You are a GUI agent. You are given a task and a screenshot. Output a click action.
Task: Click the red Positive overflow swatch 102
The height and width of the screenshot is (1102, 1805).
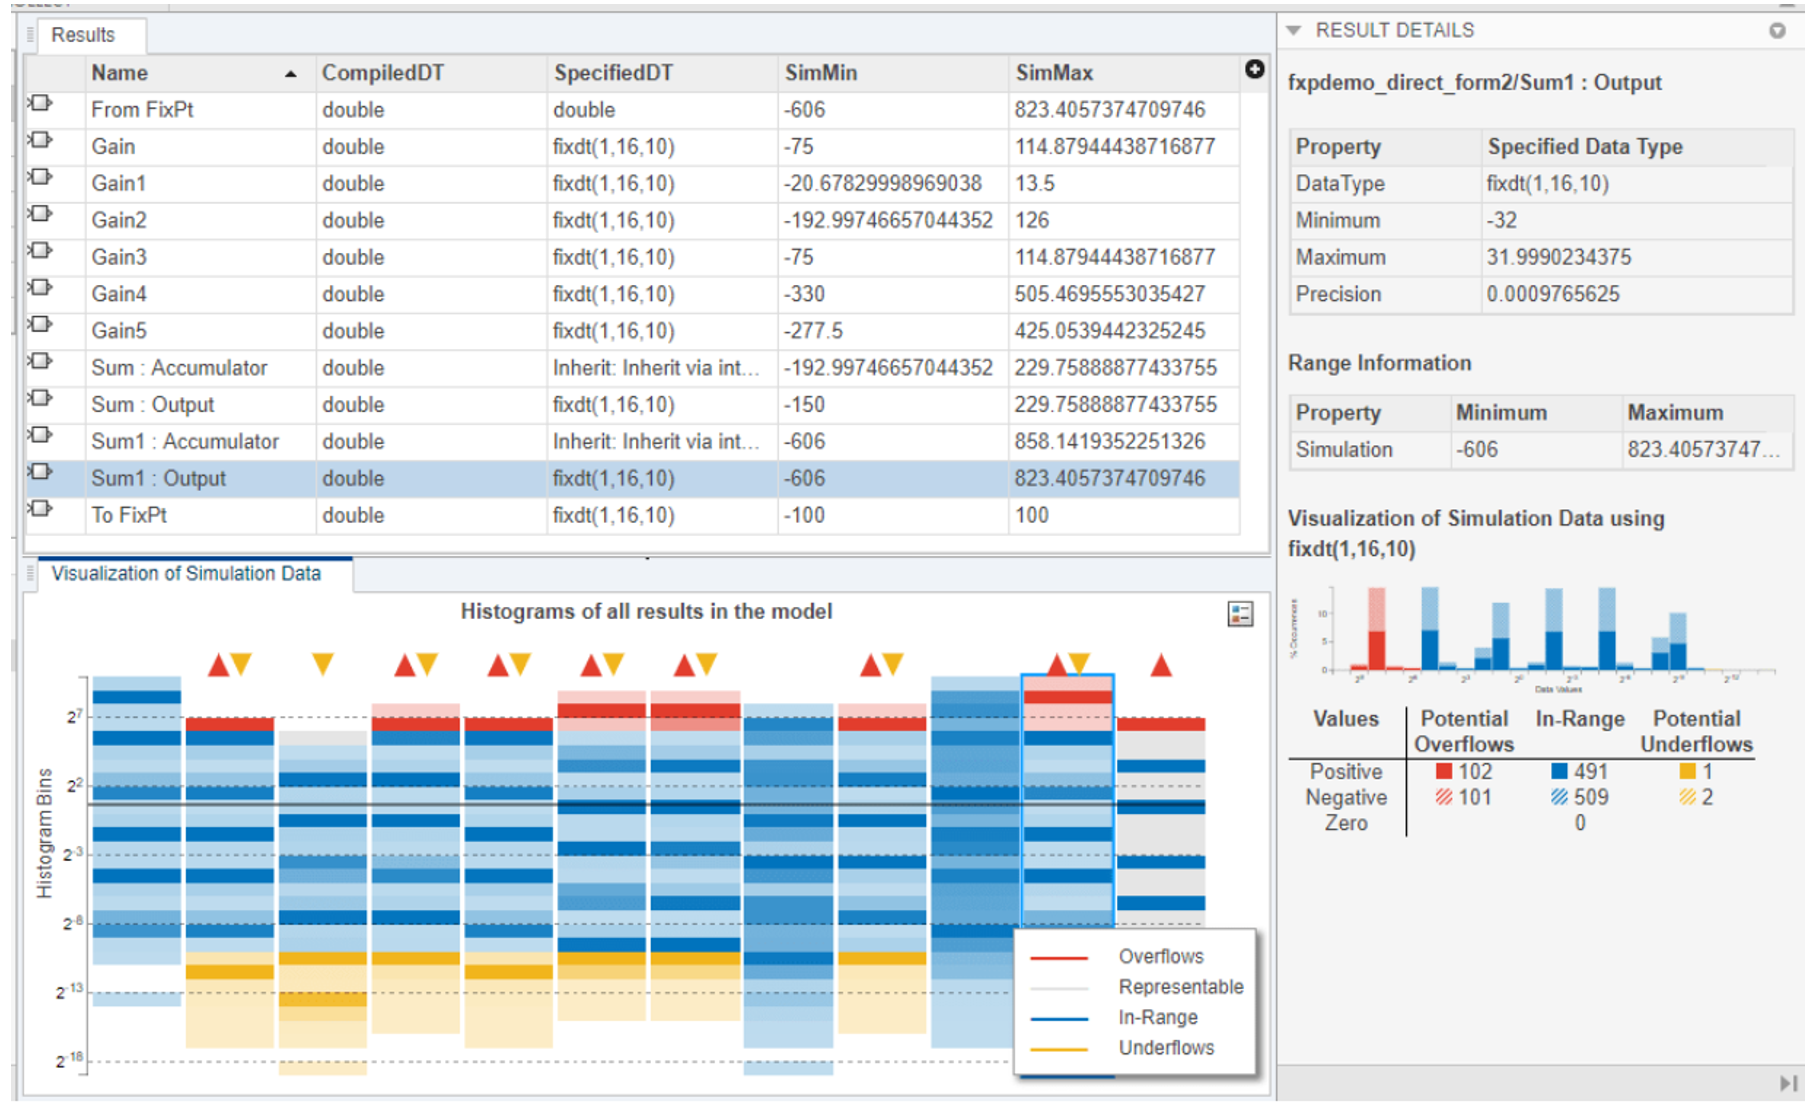tap(1443, 772)
